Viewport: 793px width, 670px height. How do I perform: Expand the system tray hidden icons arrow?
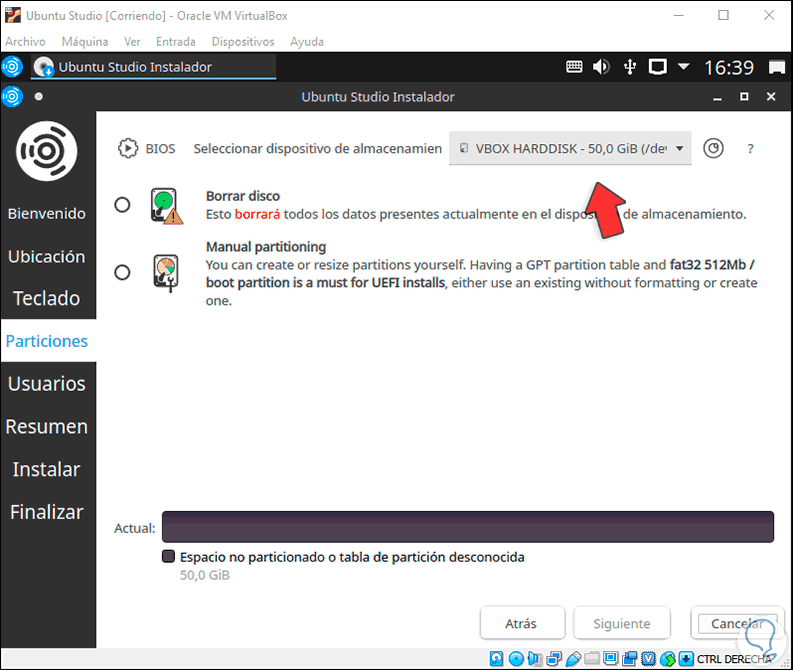click(x=684, y=66)
